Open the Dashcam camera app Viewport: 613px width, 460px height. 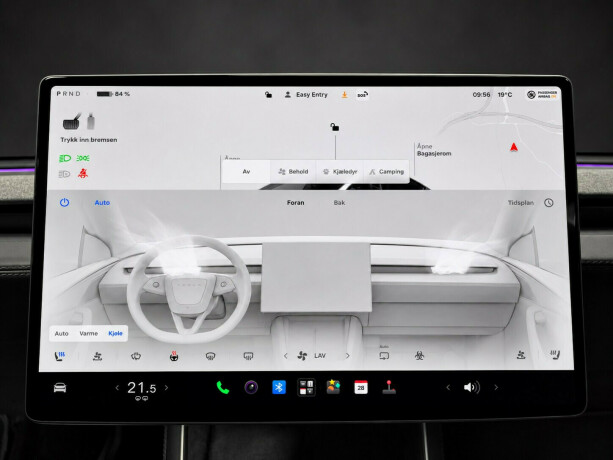pos(251,387)
